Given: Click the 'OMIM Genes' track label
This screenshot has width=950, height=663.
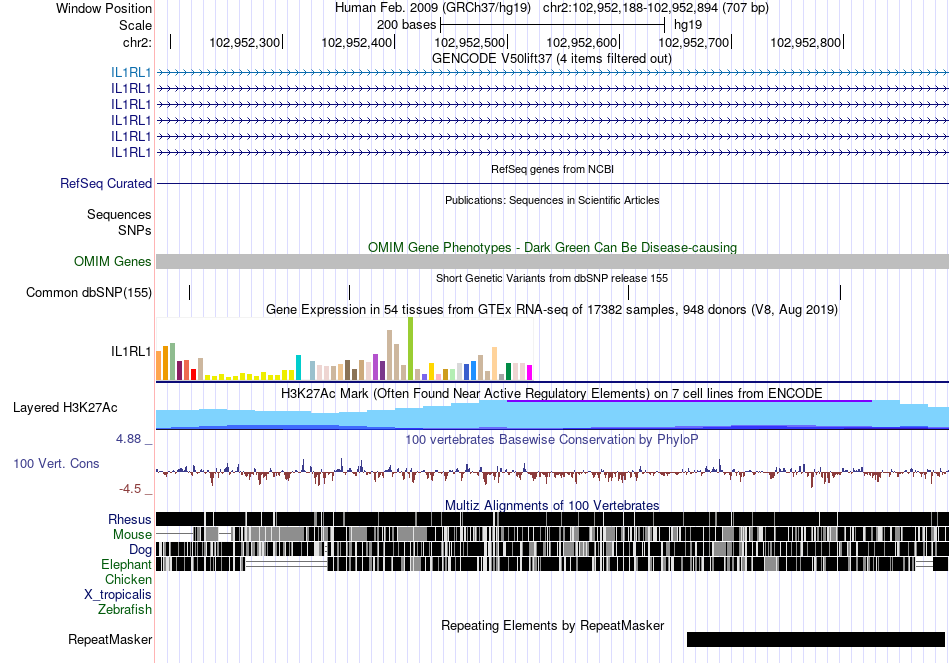Looking at the screenshot, I should [x=112, y=262].
